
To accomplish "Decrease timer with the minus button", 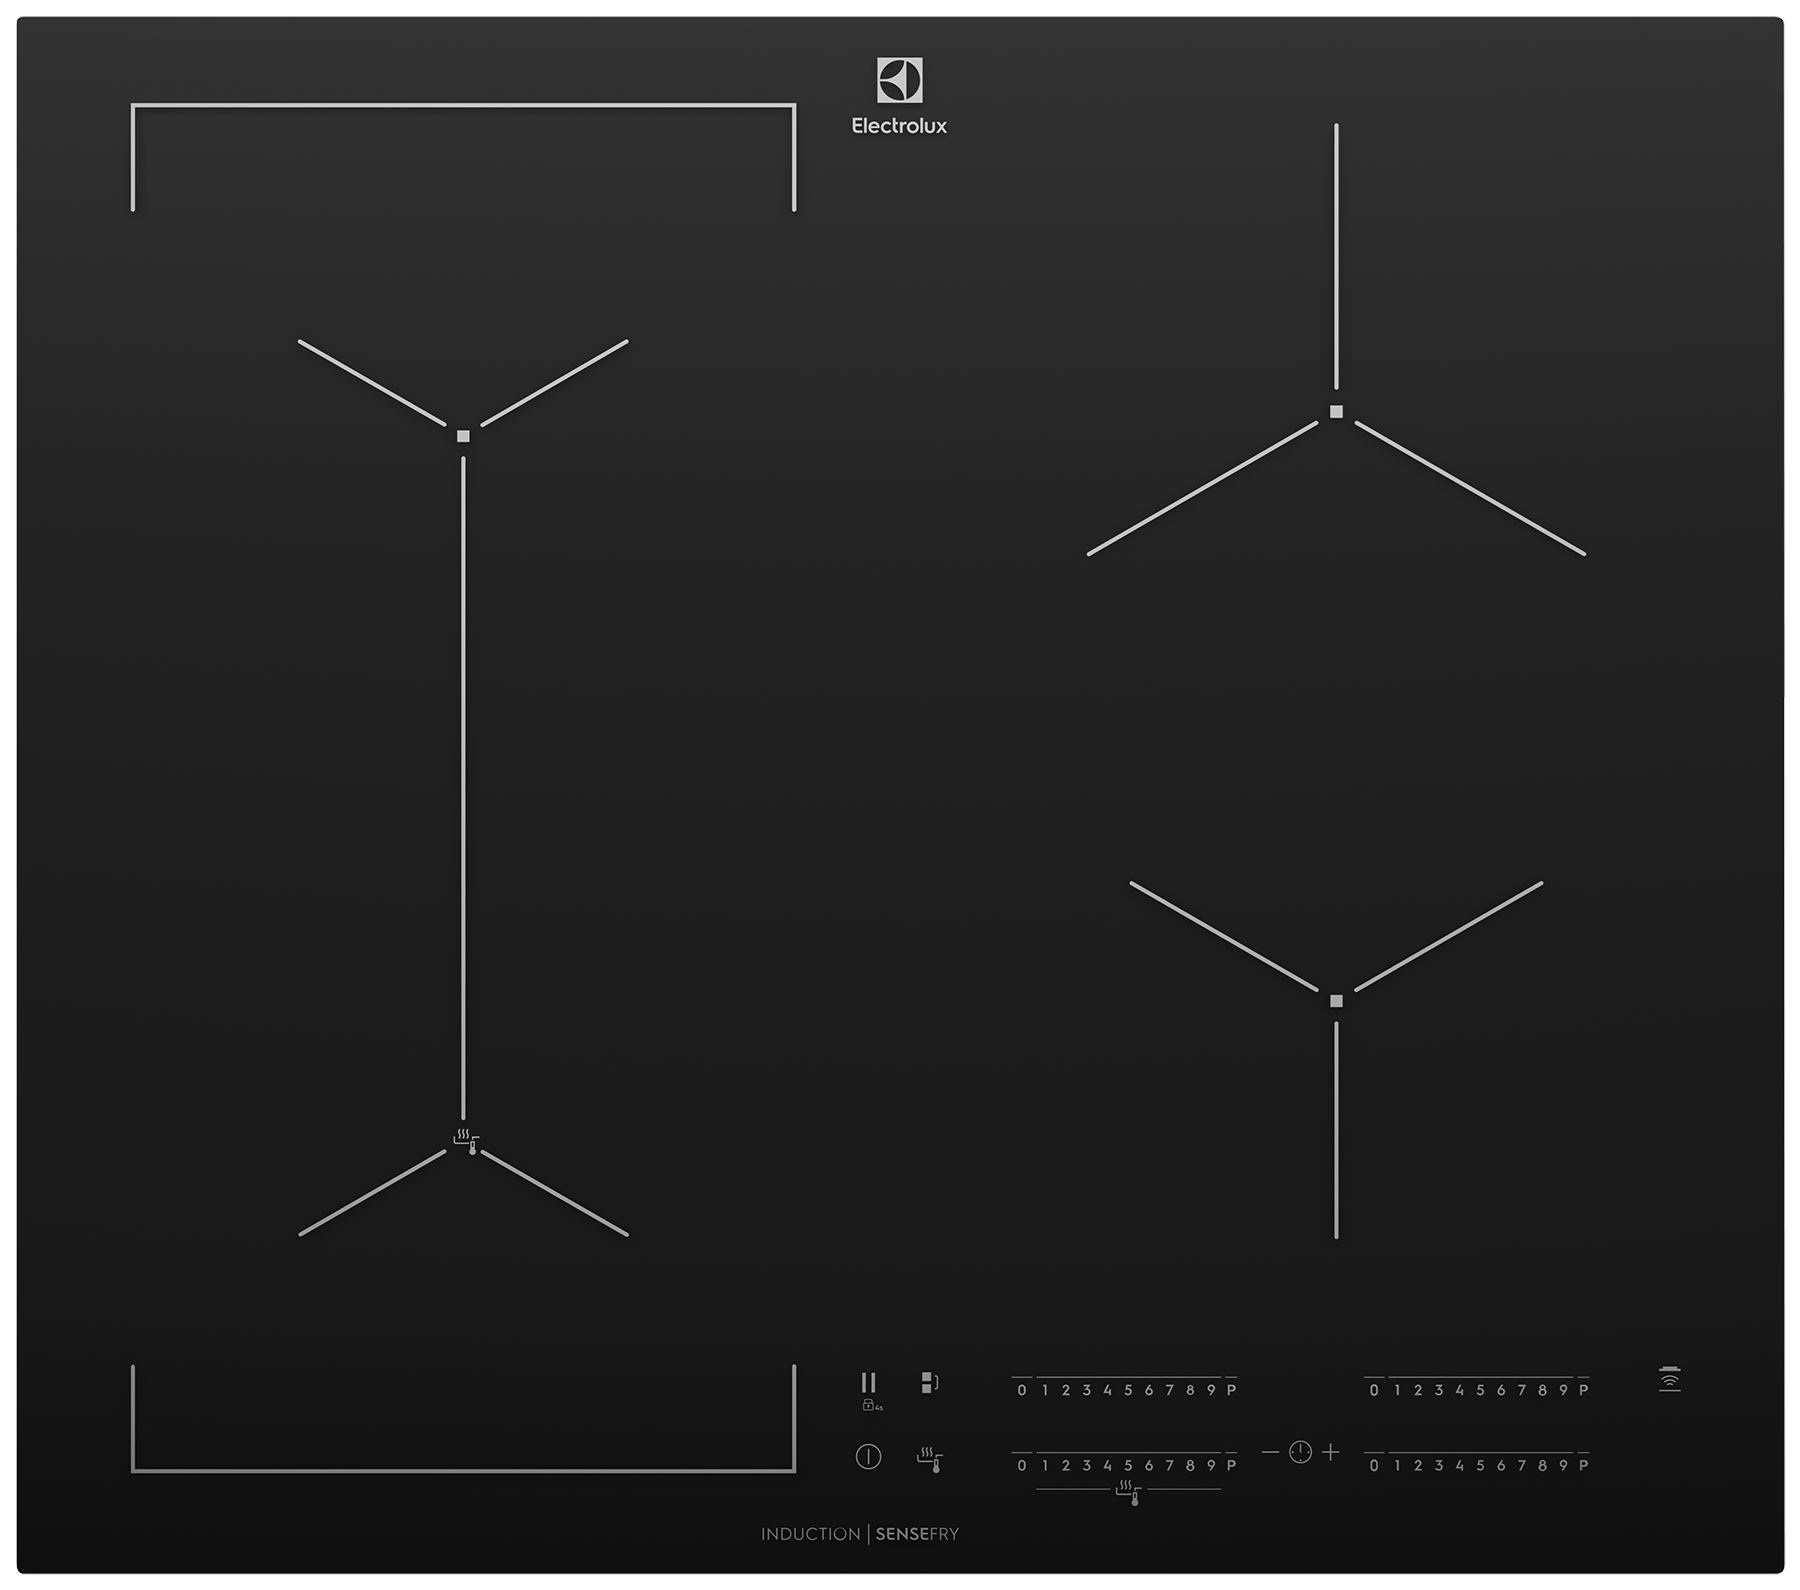I will (1270, 1452).
